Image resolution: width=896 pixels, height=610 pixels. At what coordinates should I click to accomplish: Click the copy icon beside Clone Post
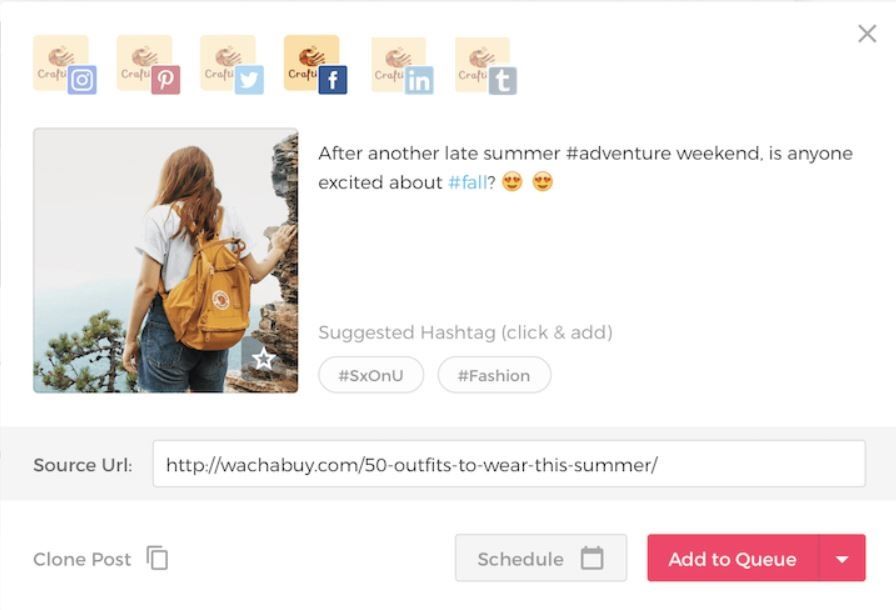pos(155,559)
